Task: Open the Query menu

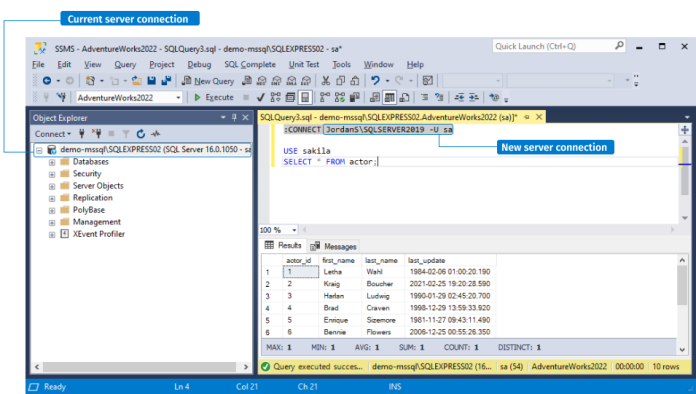Action: (125, 64)
